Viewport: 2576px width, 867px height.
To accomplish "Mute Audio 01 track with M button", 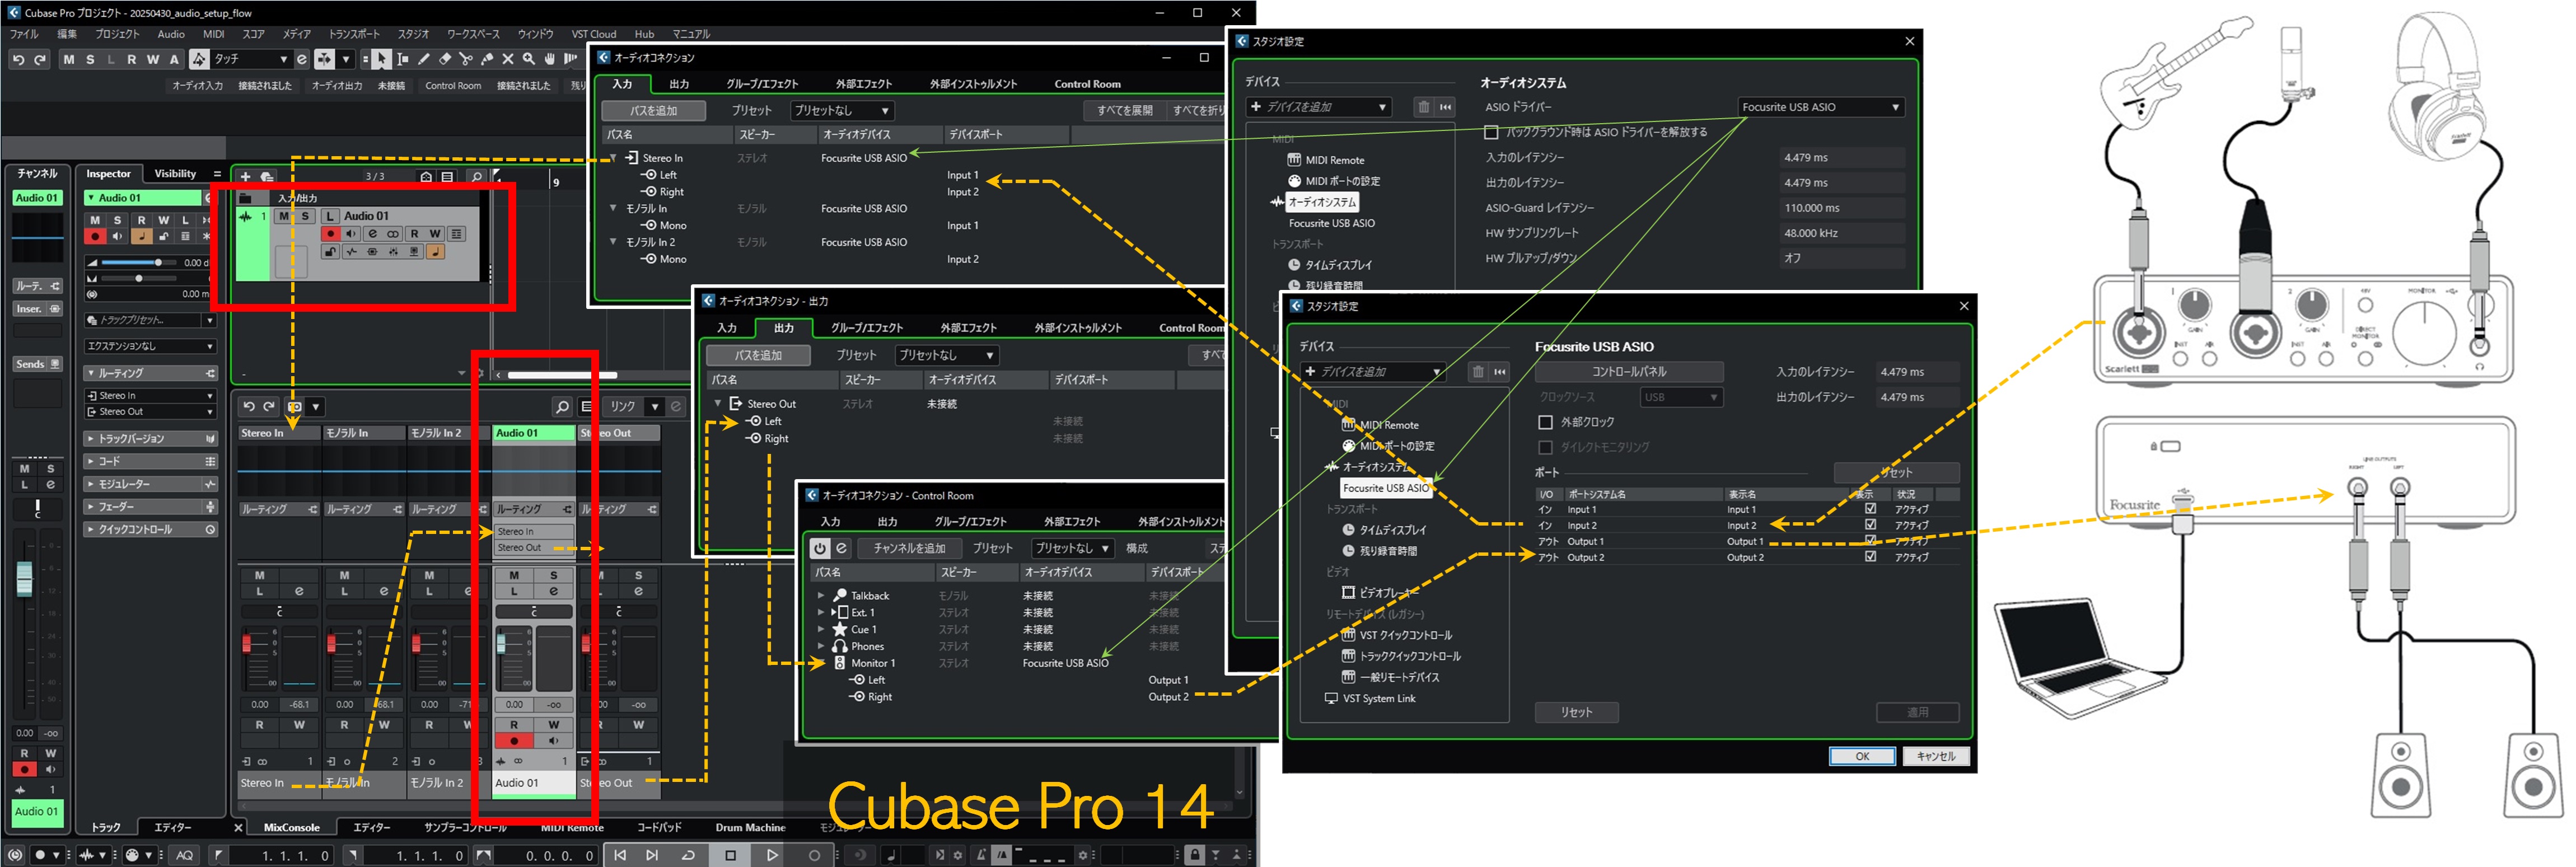I will (284, 216).
